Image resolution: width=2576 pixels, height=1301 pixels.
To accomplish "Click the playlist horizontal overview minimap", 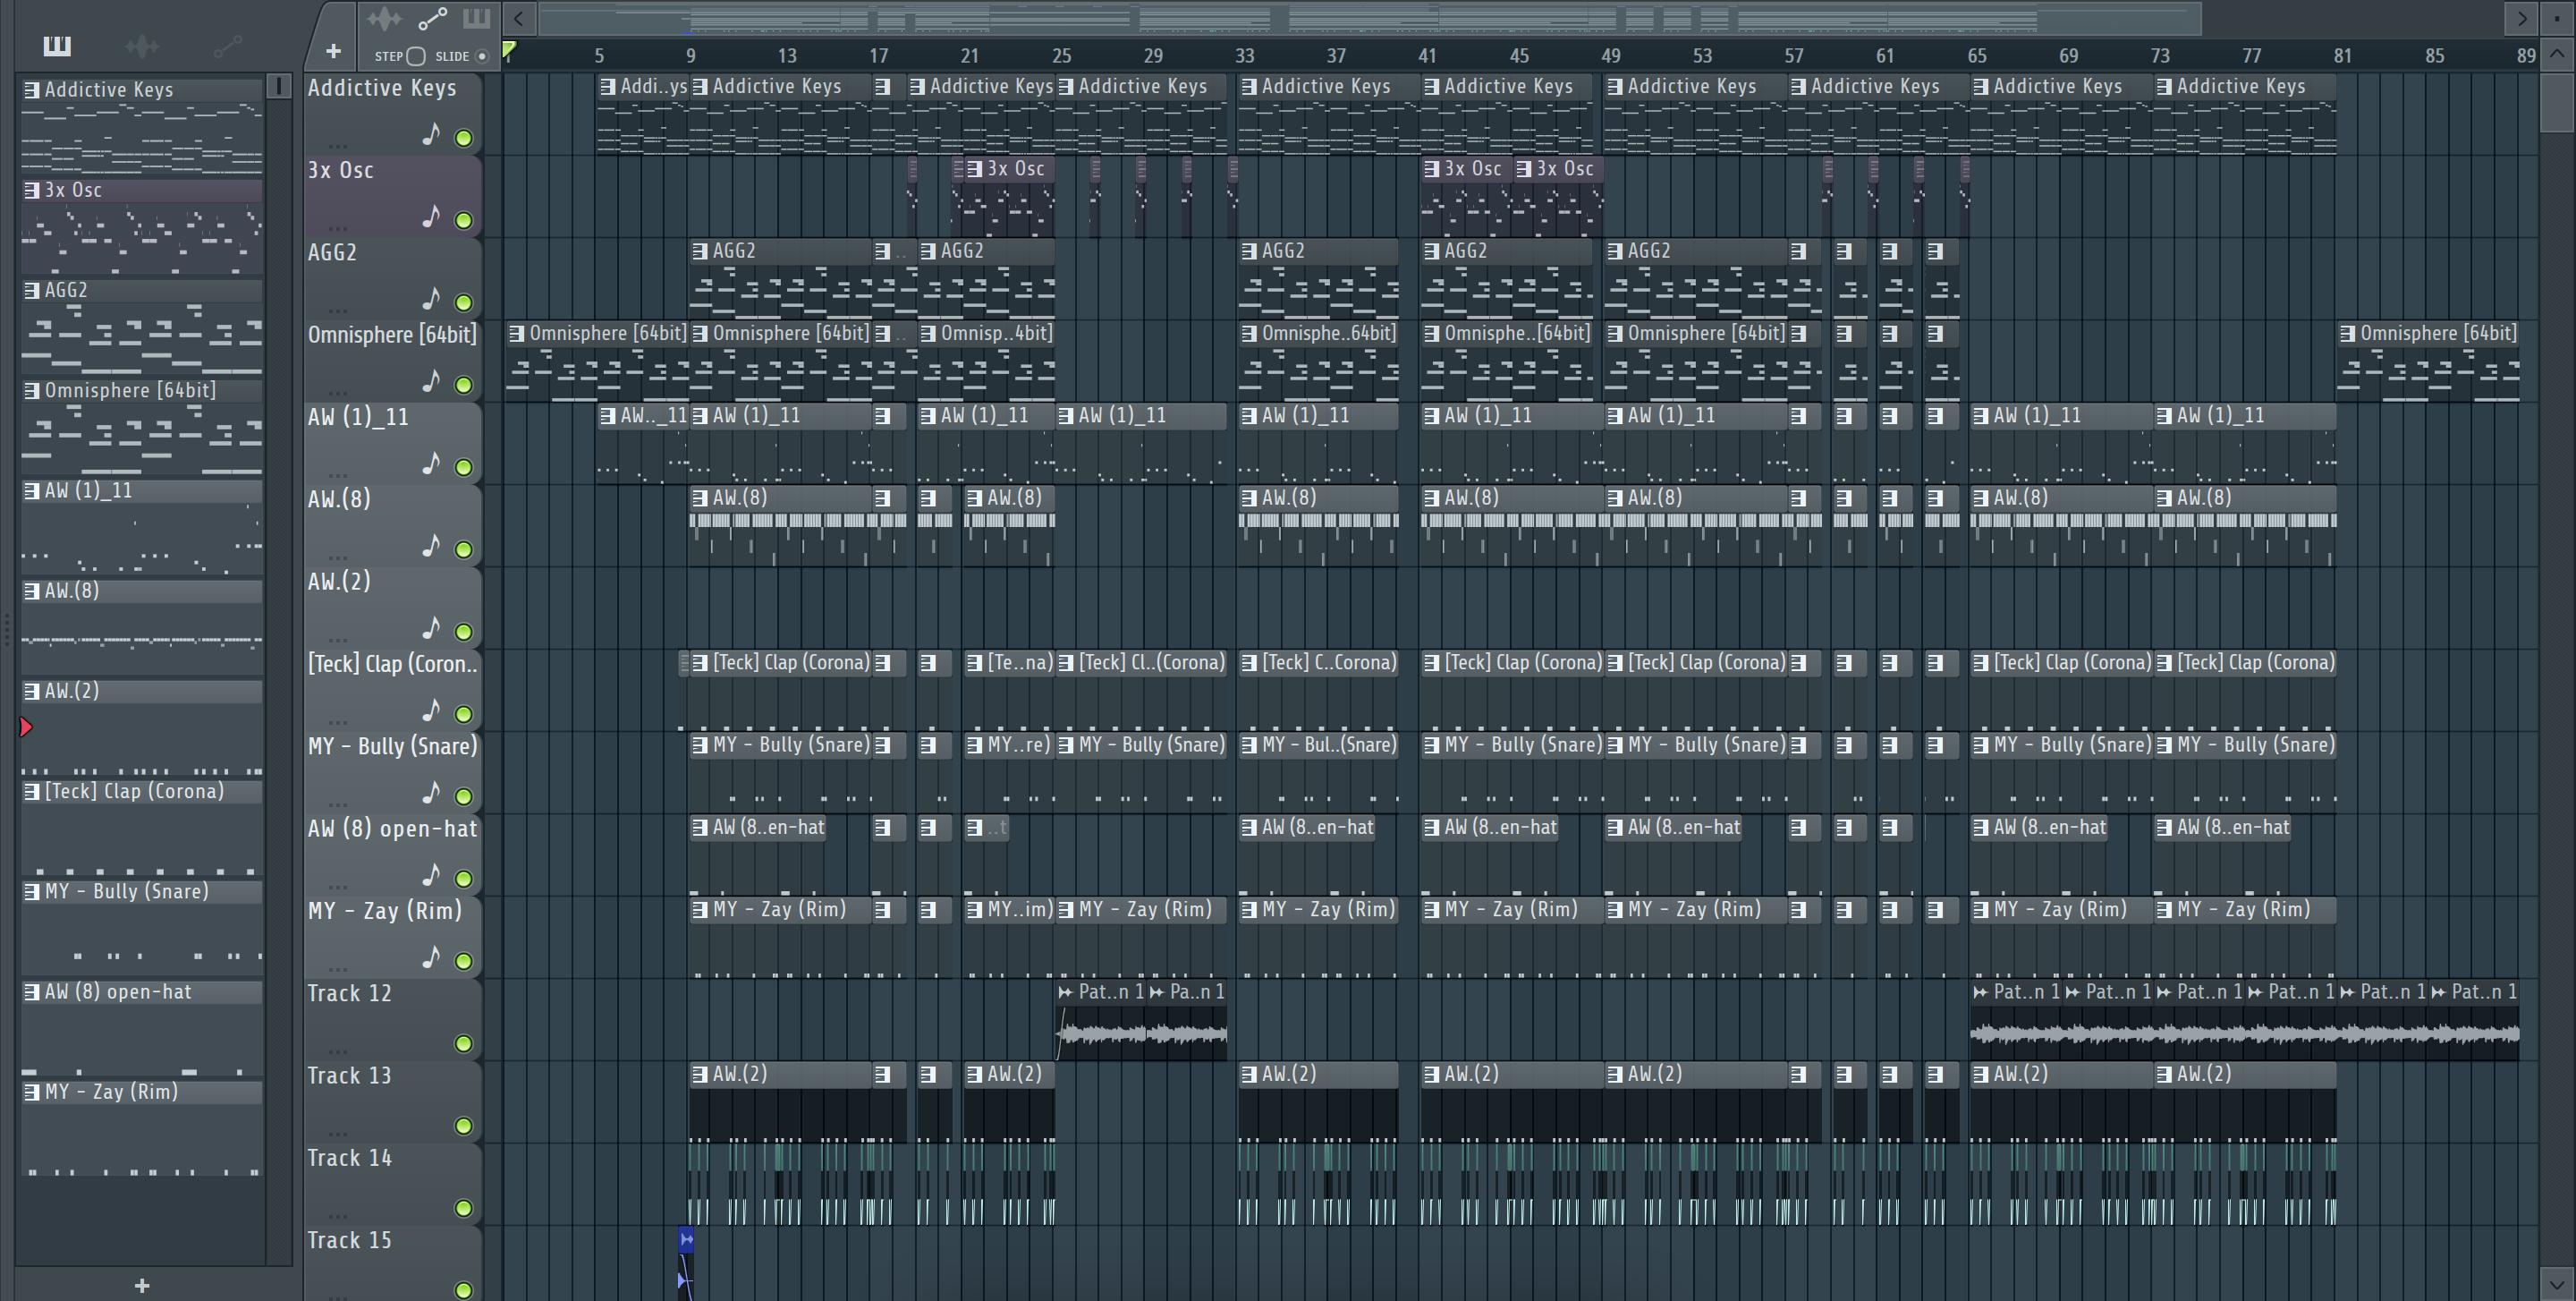I will (x=1370, y=18).
